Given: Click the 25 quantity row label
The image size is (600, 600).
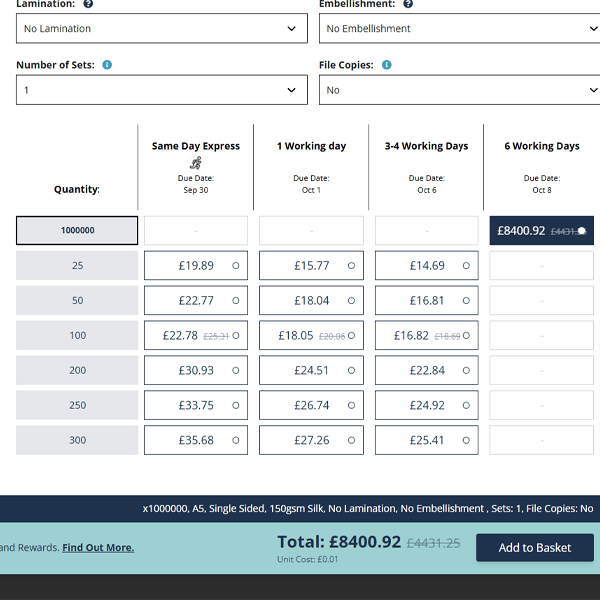Looking at the screenshot, I should [x=77, y=266].
